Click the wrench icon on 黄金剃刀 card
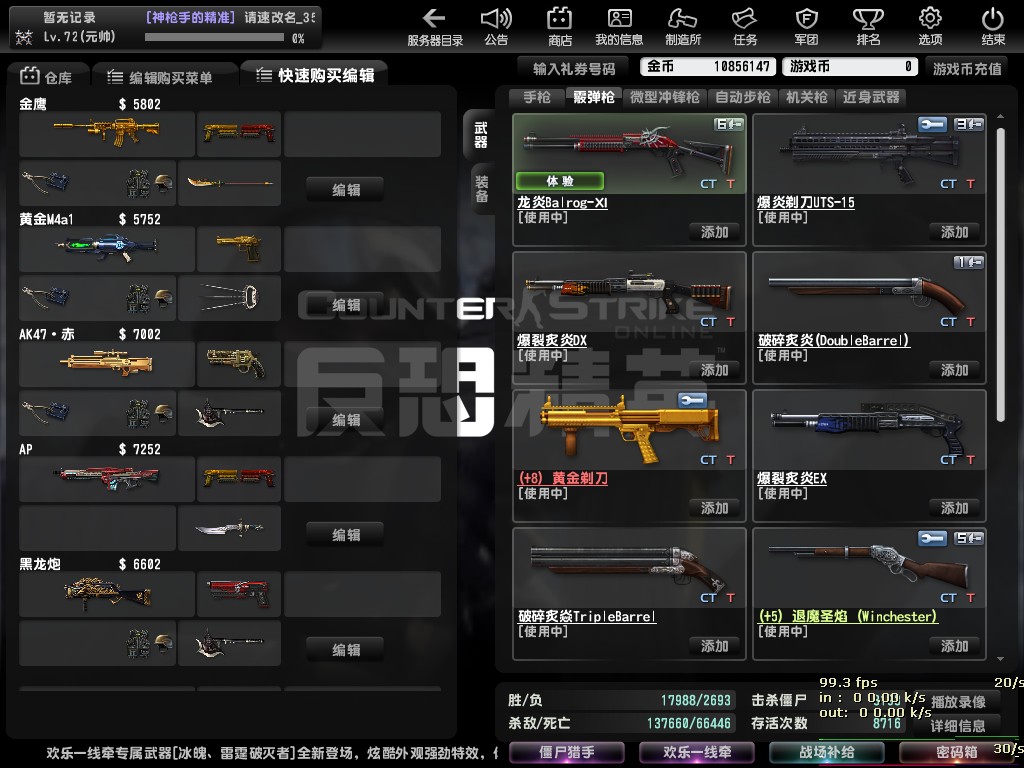1024x768 pixels. (692, 400)
